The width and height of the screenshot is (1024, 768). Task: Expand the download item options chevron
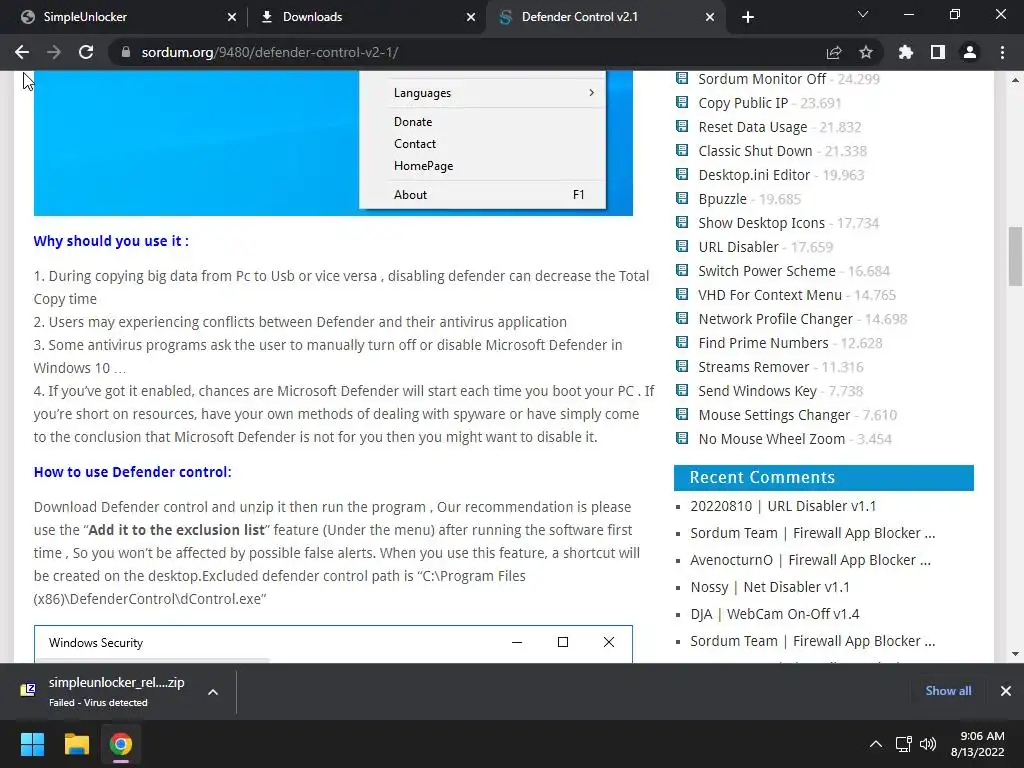point(213,692)
